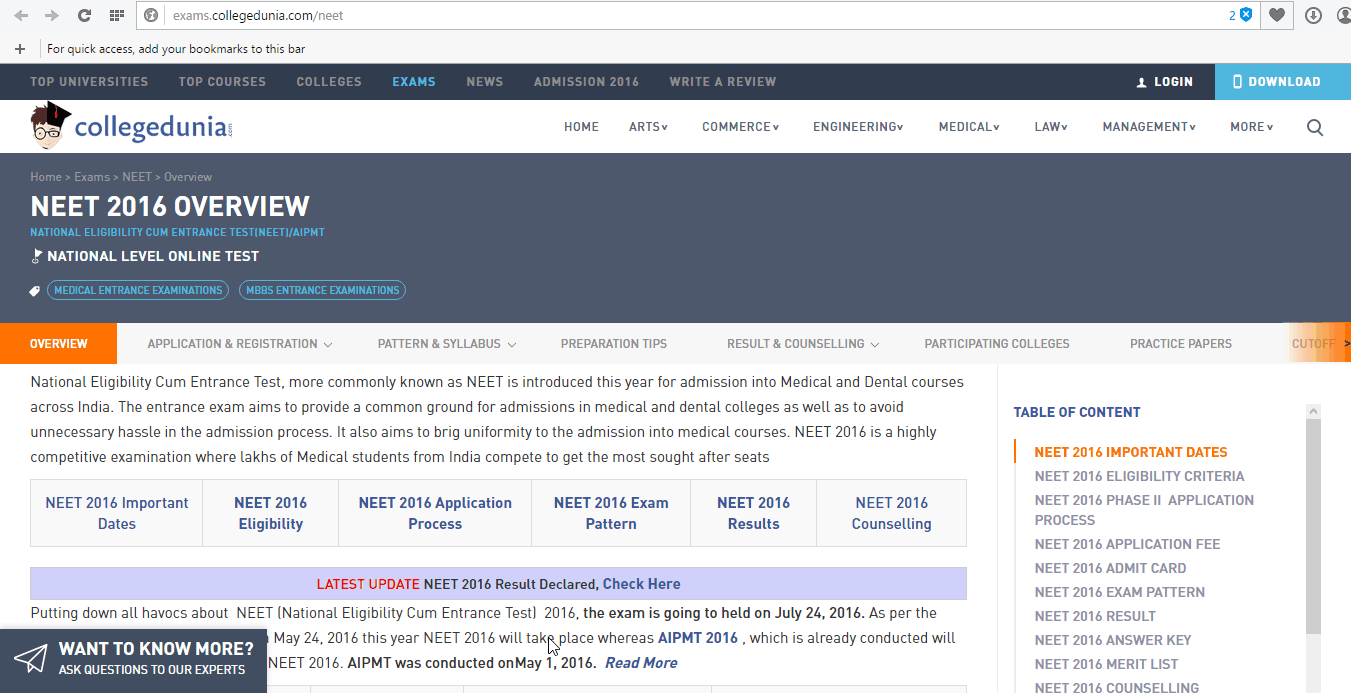Image resolution: width=1351 pixels, height=693 pixels.
Task: Select NEET 2016 Merit List in contents
Action: (x=1106, y=664)
